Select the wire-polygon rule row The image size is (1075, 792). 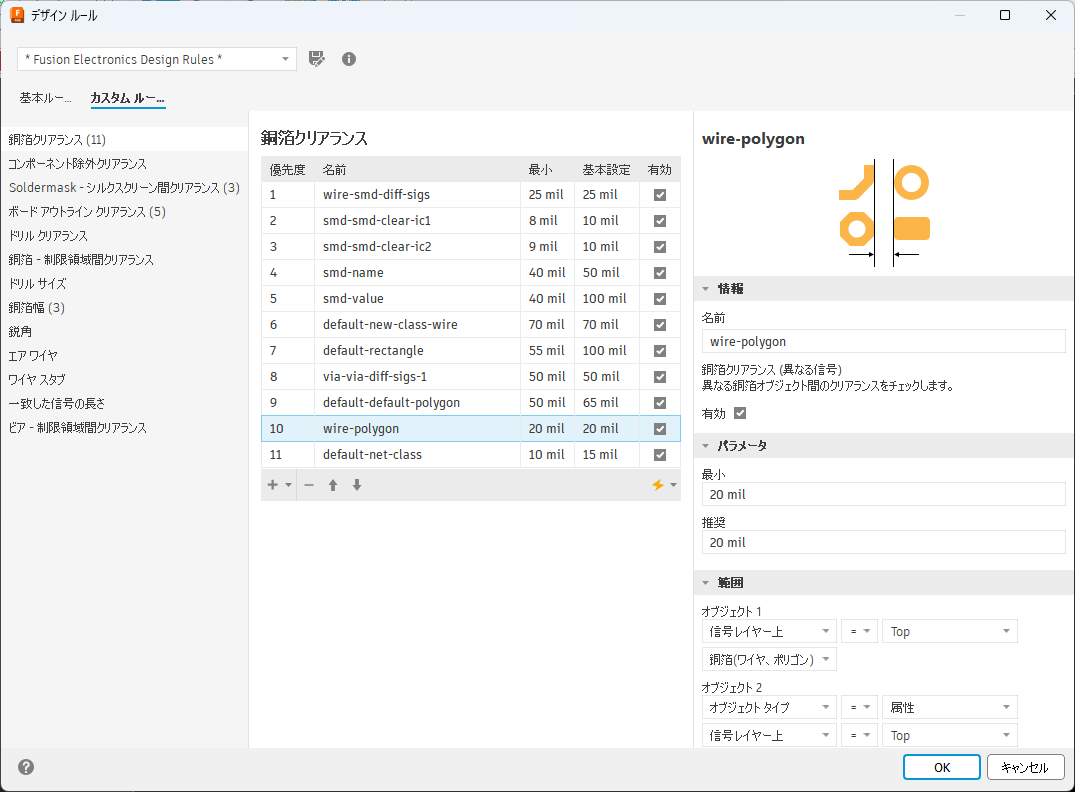(471, 429)
